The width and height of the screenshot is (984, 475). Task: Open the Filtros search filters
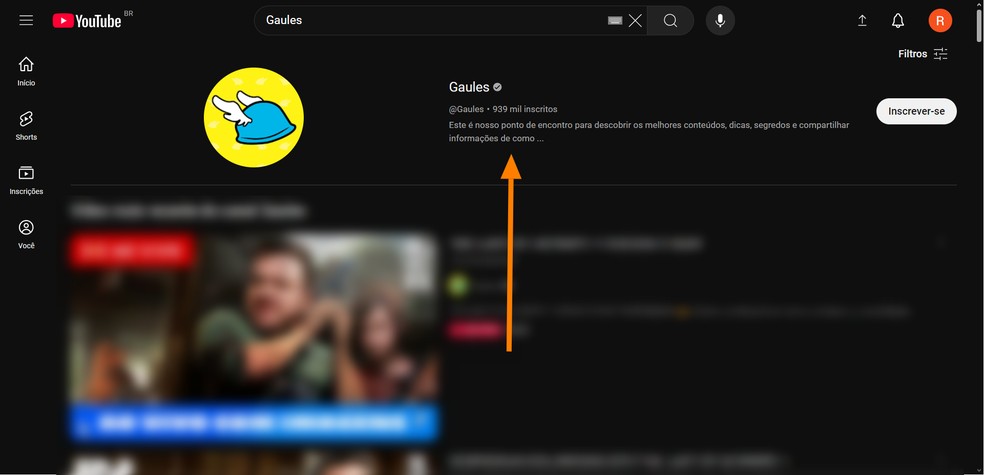922,54
